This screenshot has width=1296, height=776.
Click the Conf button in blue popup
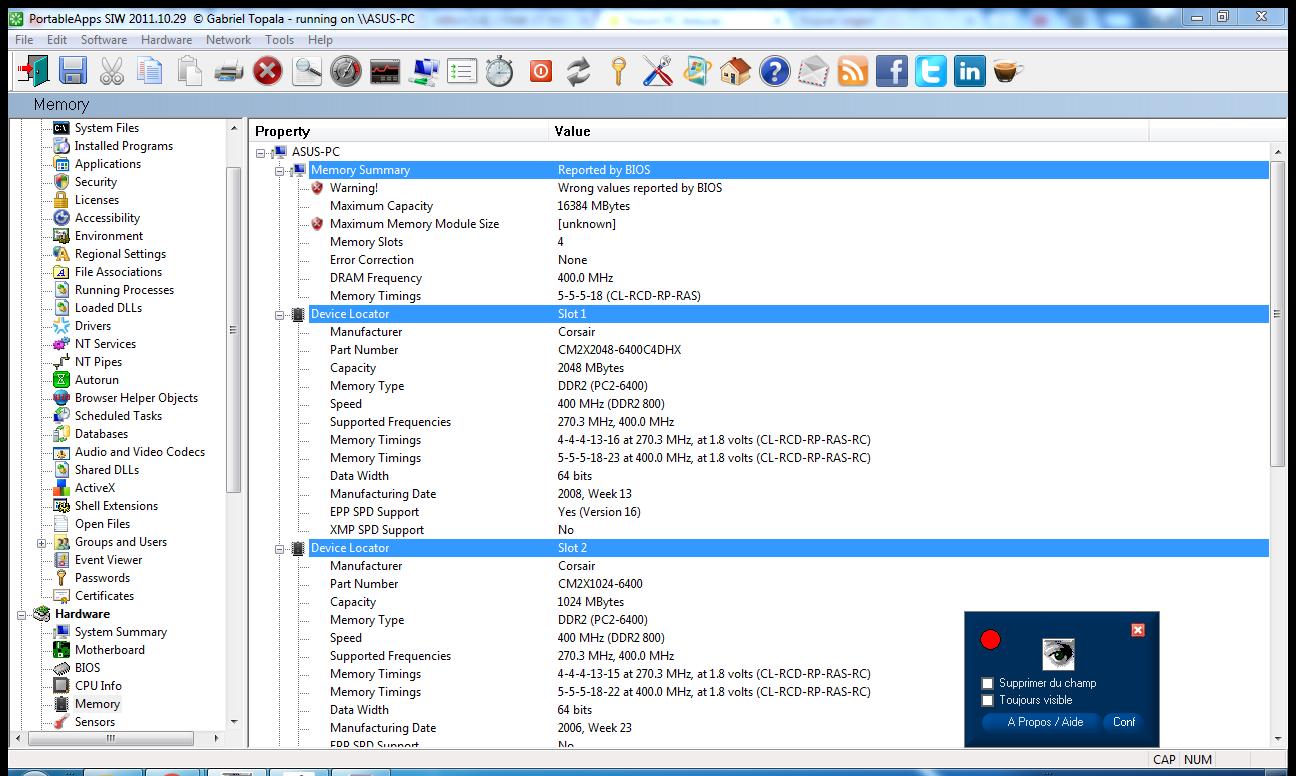[1124, 722]
